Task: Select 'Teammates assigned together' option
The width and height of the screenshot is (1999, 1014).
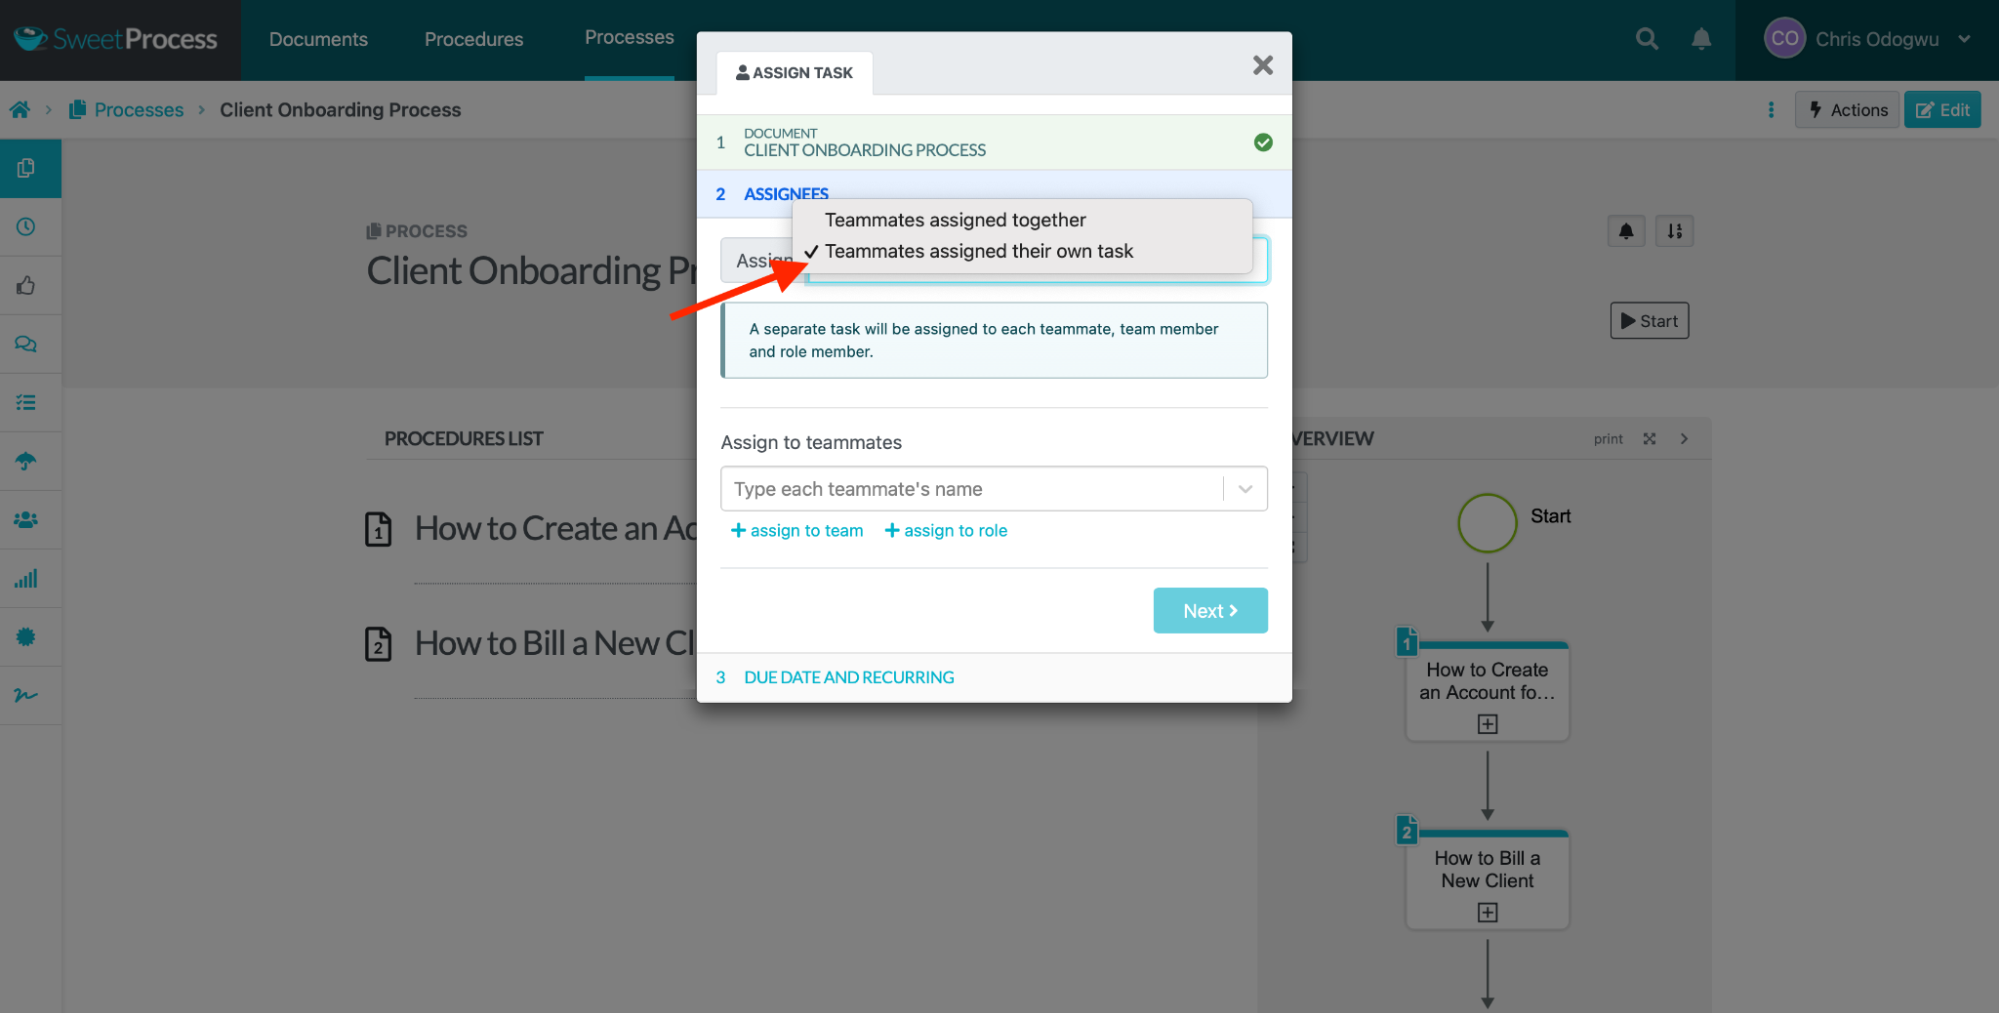Action: coord(954,220)
